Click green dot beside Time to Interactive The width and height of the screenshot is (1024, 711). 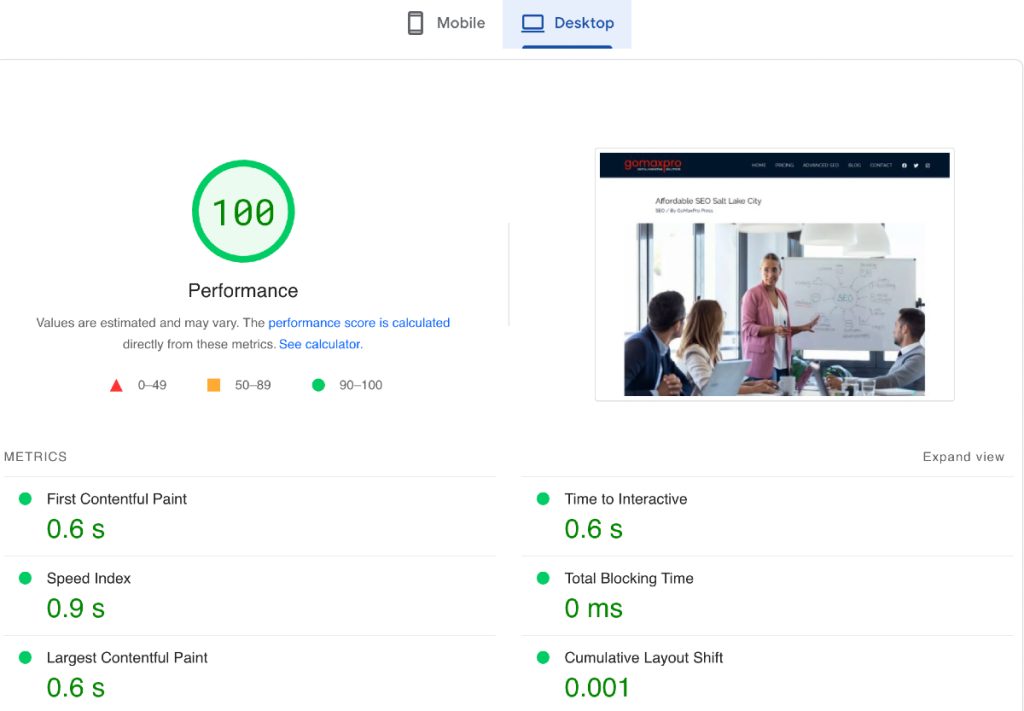tap(543, 499)
